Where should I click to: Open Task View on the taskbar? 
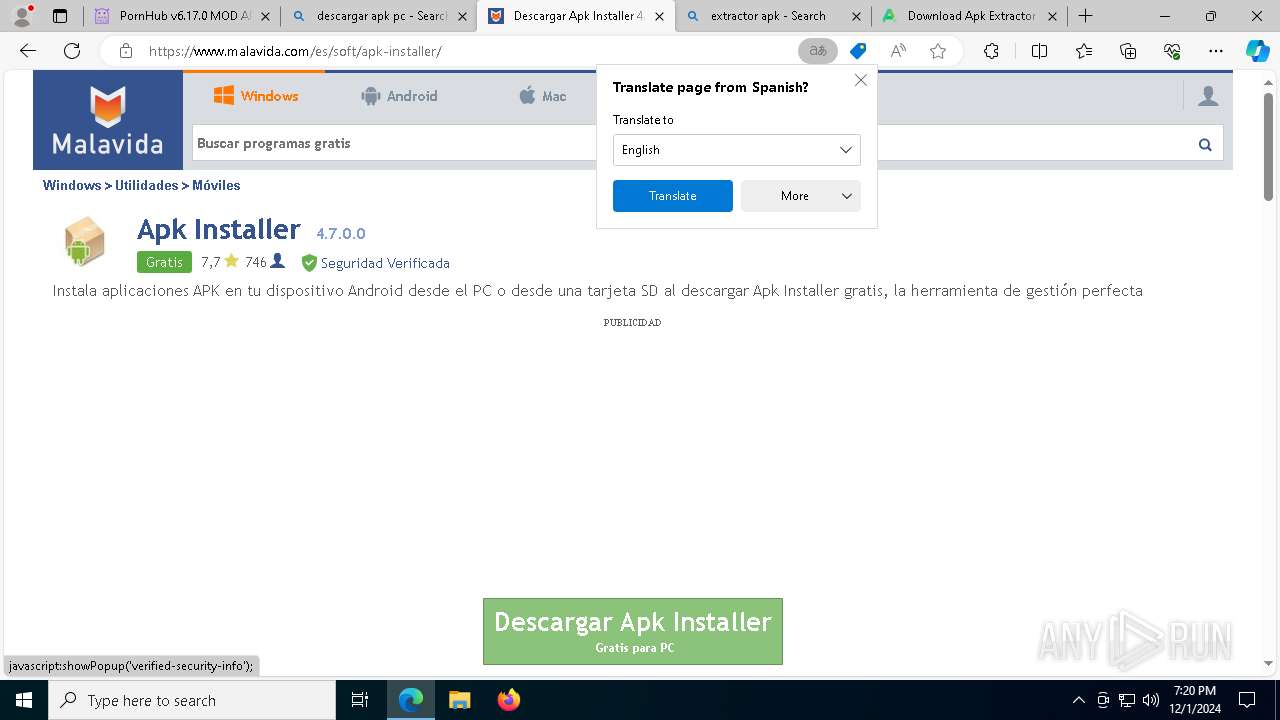(x=360, y=700)
